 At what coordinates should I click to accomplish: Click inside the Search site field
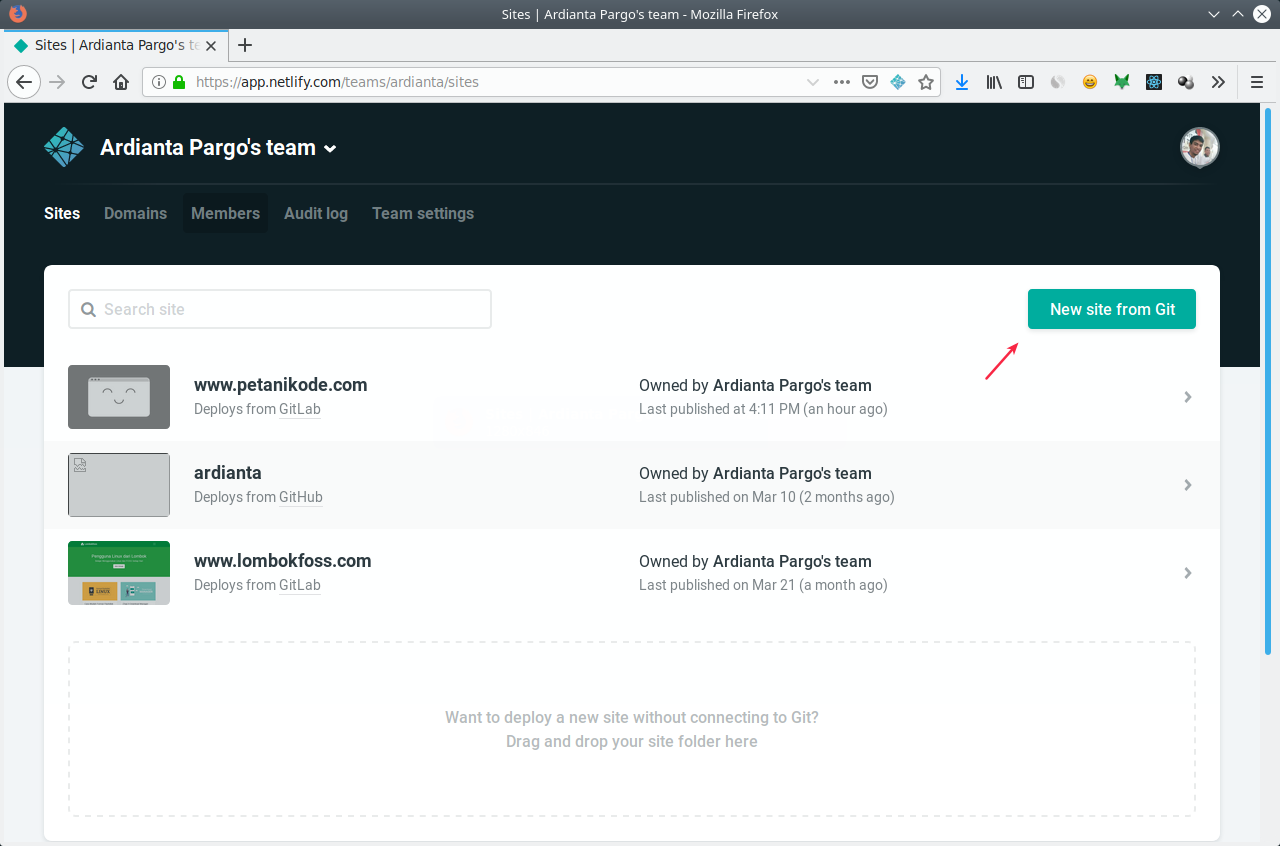(x=280, y=309)
